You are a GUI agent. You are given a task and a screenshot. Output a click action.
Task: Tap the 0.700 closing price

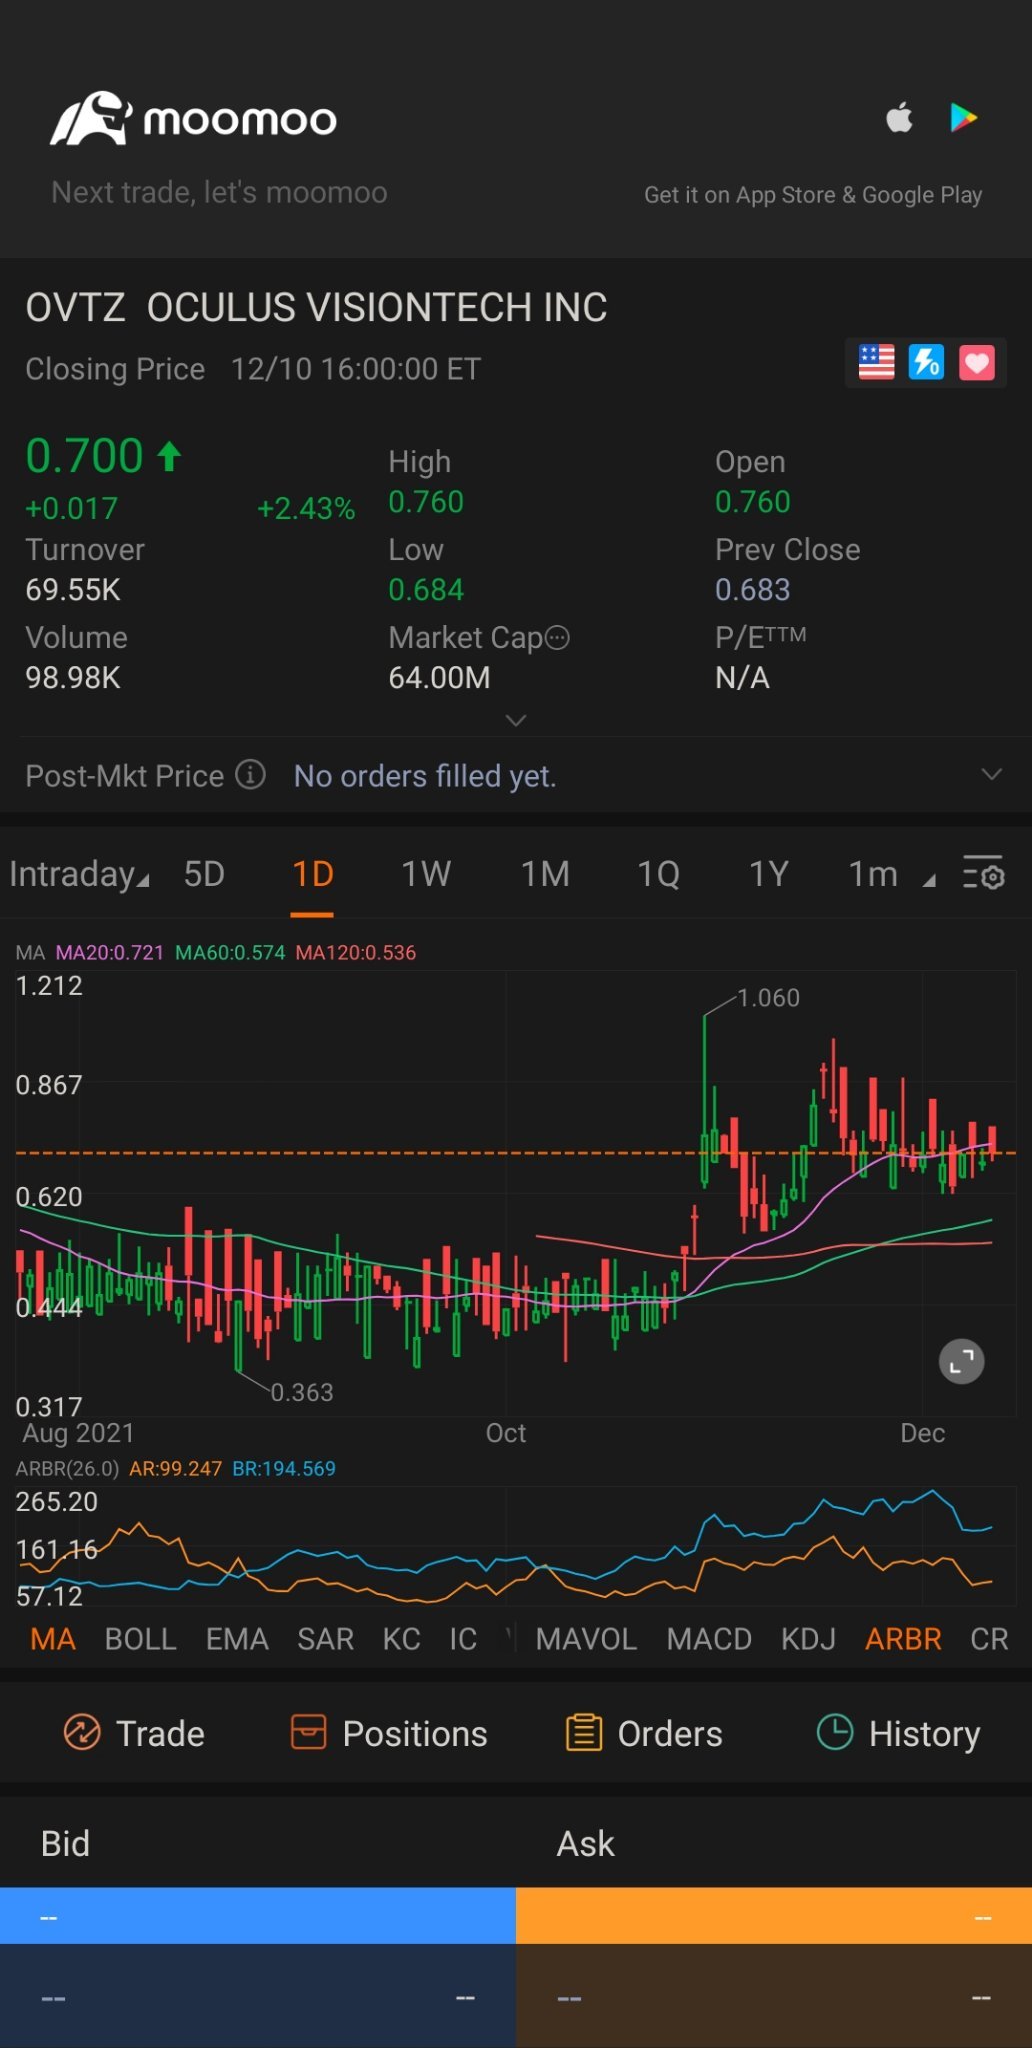[x=84, y=456]
